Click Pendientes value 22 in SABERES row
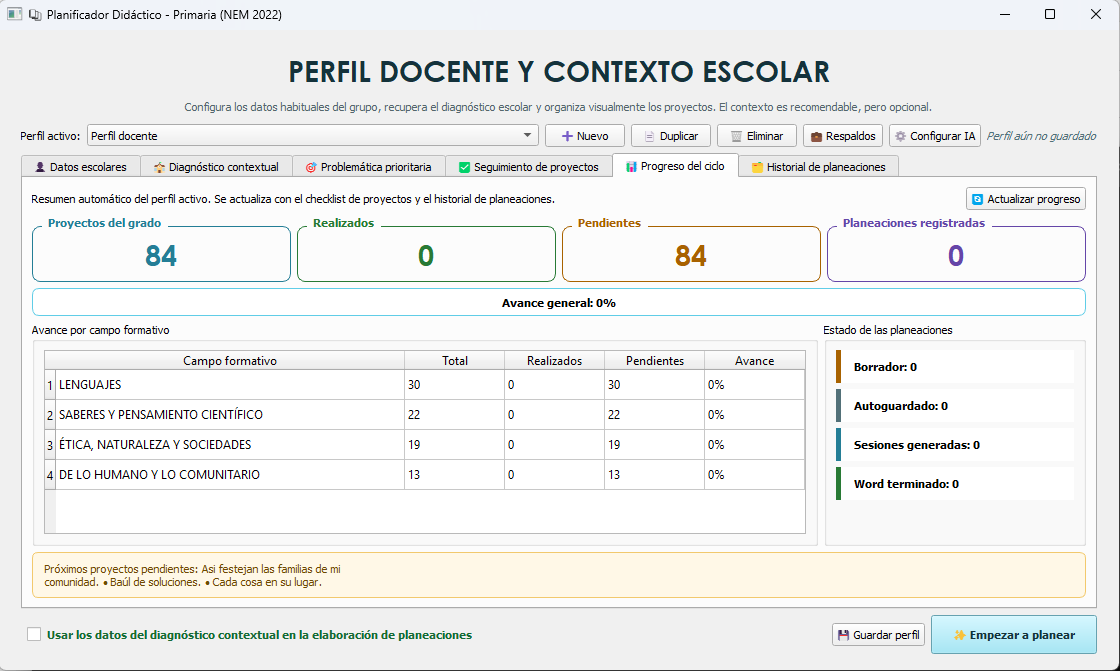Screen dimensions: 1120x671 [654, 414]
